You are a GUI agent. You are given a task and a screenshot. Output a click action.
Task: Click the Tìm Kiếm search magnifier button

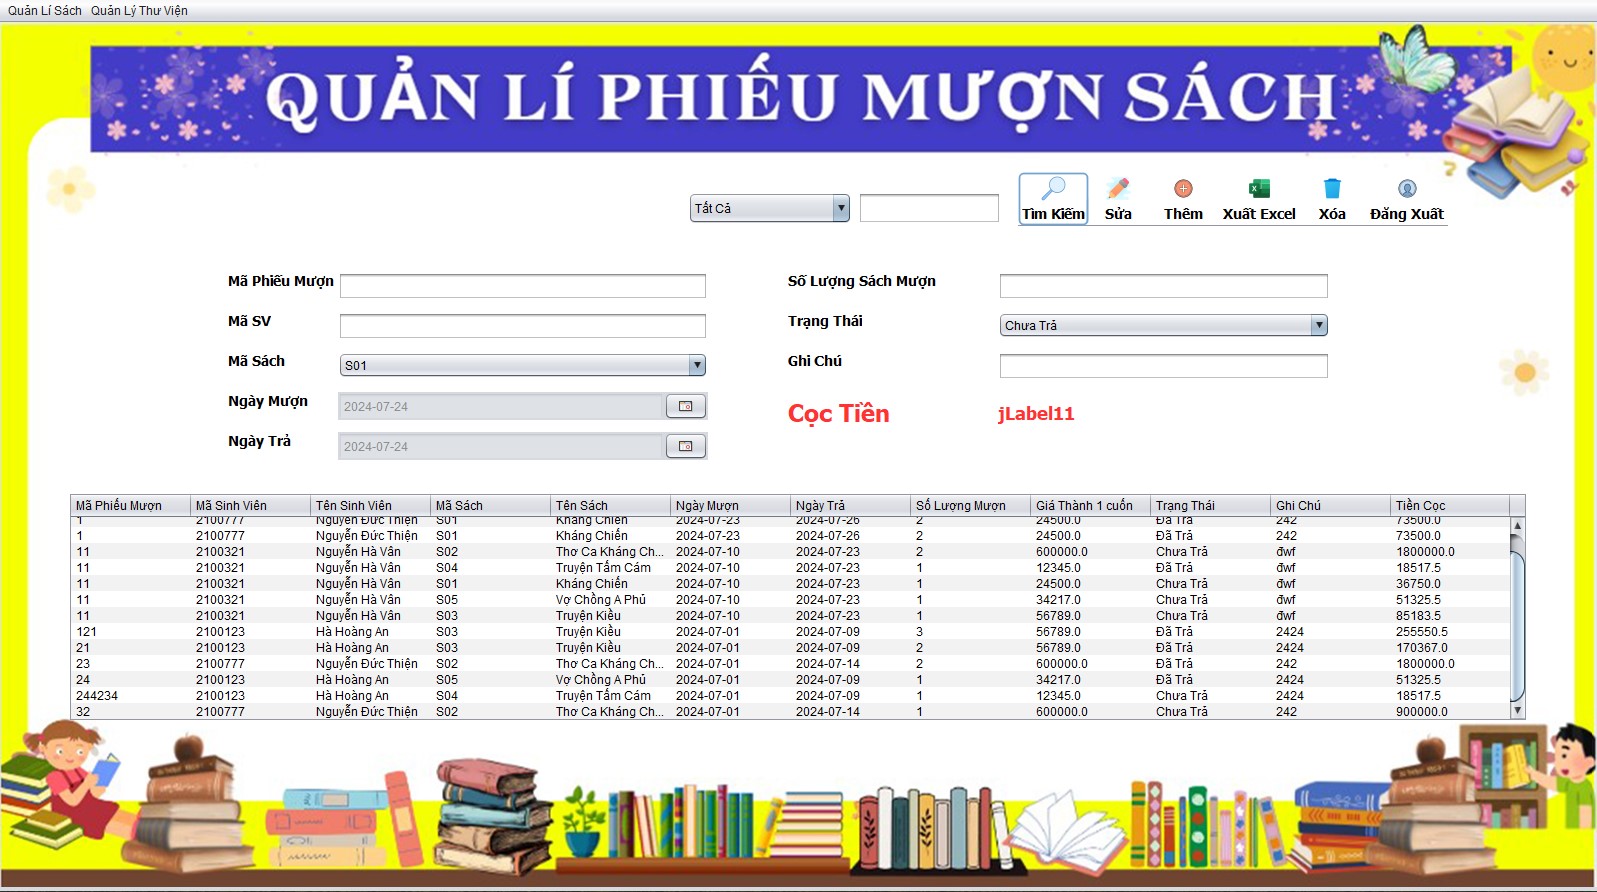(1053, 199)
